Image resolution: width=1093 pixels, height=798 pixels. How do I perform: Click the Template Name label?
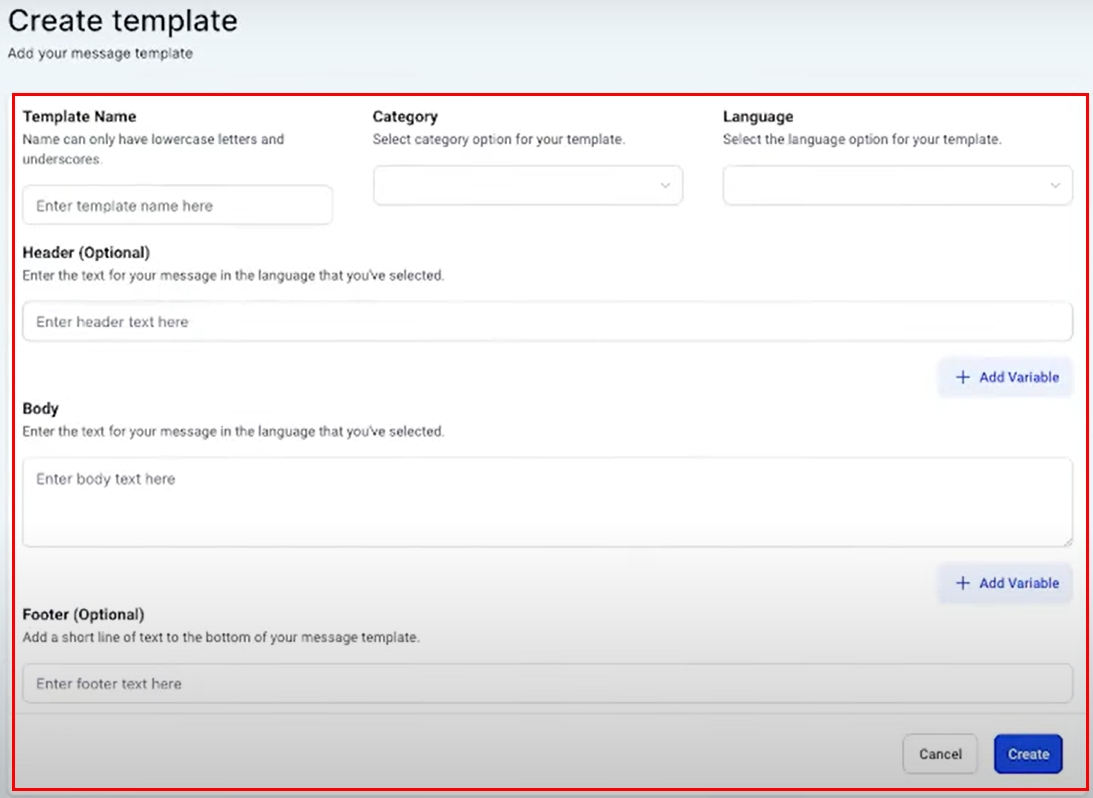80,117
